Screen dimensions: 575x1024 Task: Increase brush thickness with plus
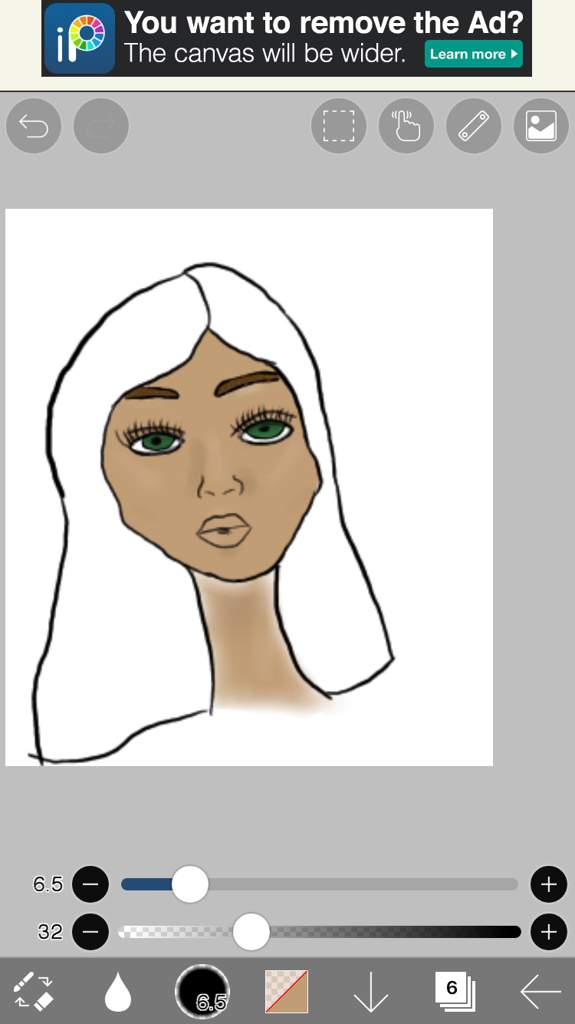(549, 884)
